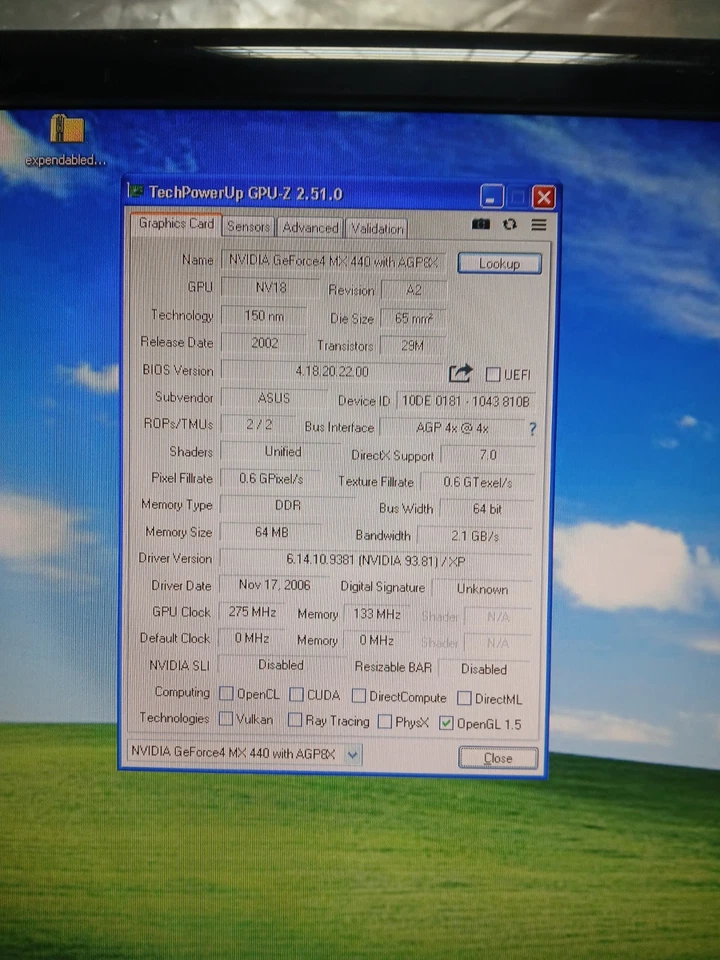
Task: Click the Transistors value 29M
Action: click(x=413, y=346)
